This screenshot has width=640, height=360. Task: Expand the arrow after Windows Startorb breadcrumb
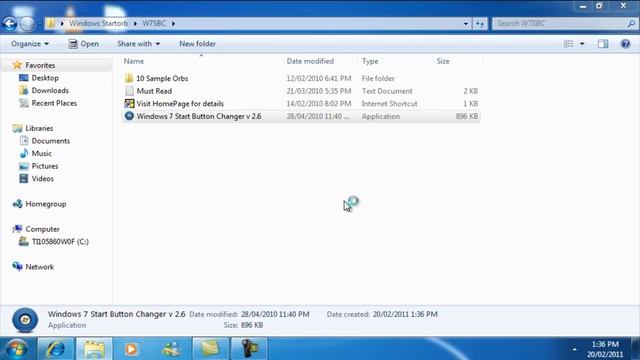pos(135,23)
